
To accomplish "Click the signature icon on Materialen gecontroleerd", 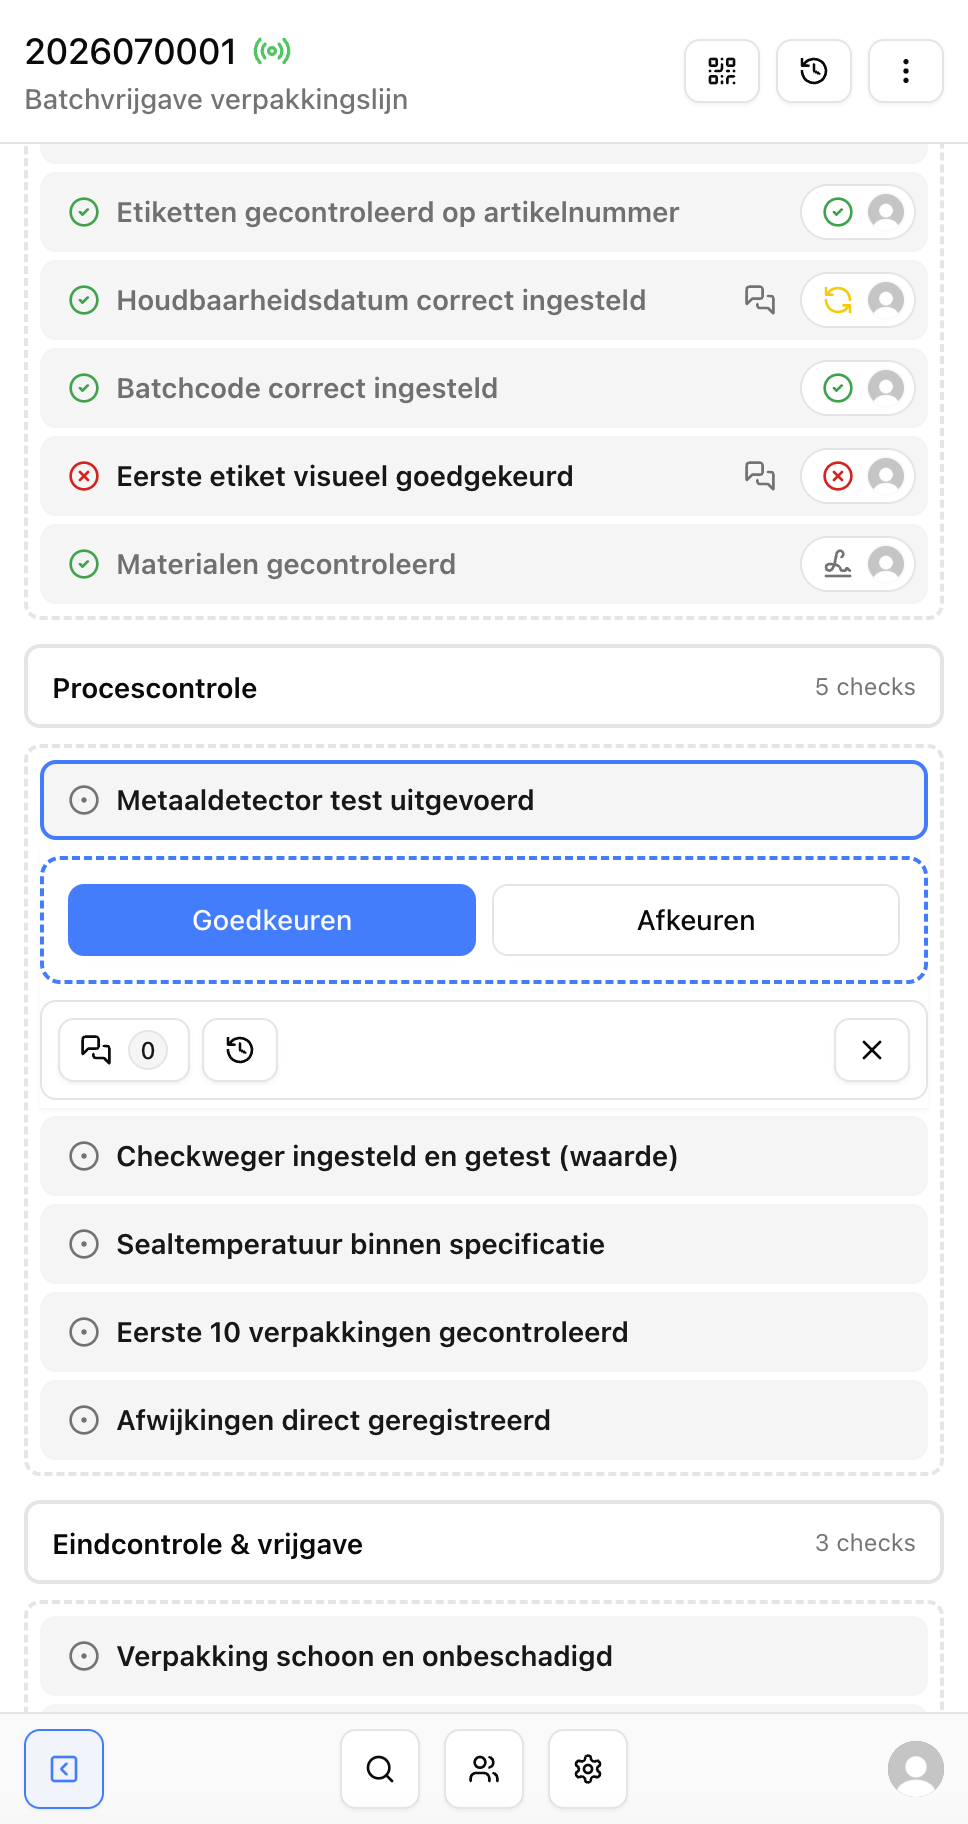I will point(838,564).
